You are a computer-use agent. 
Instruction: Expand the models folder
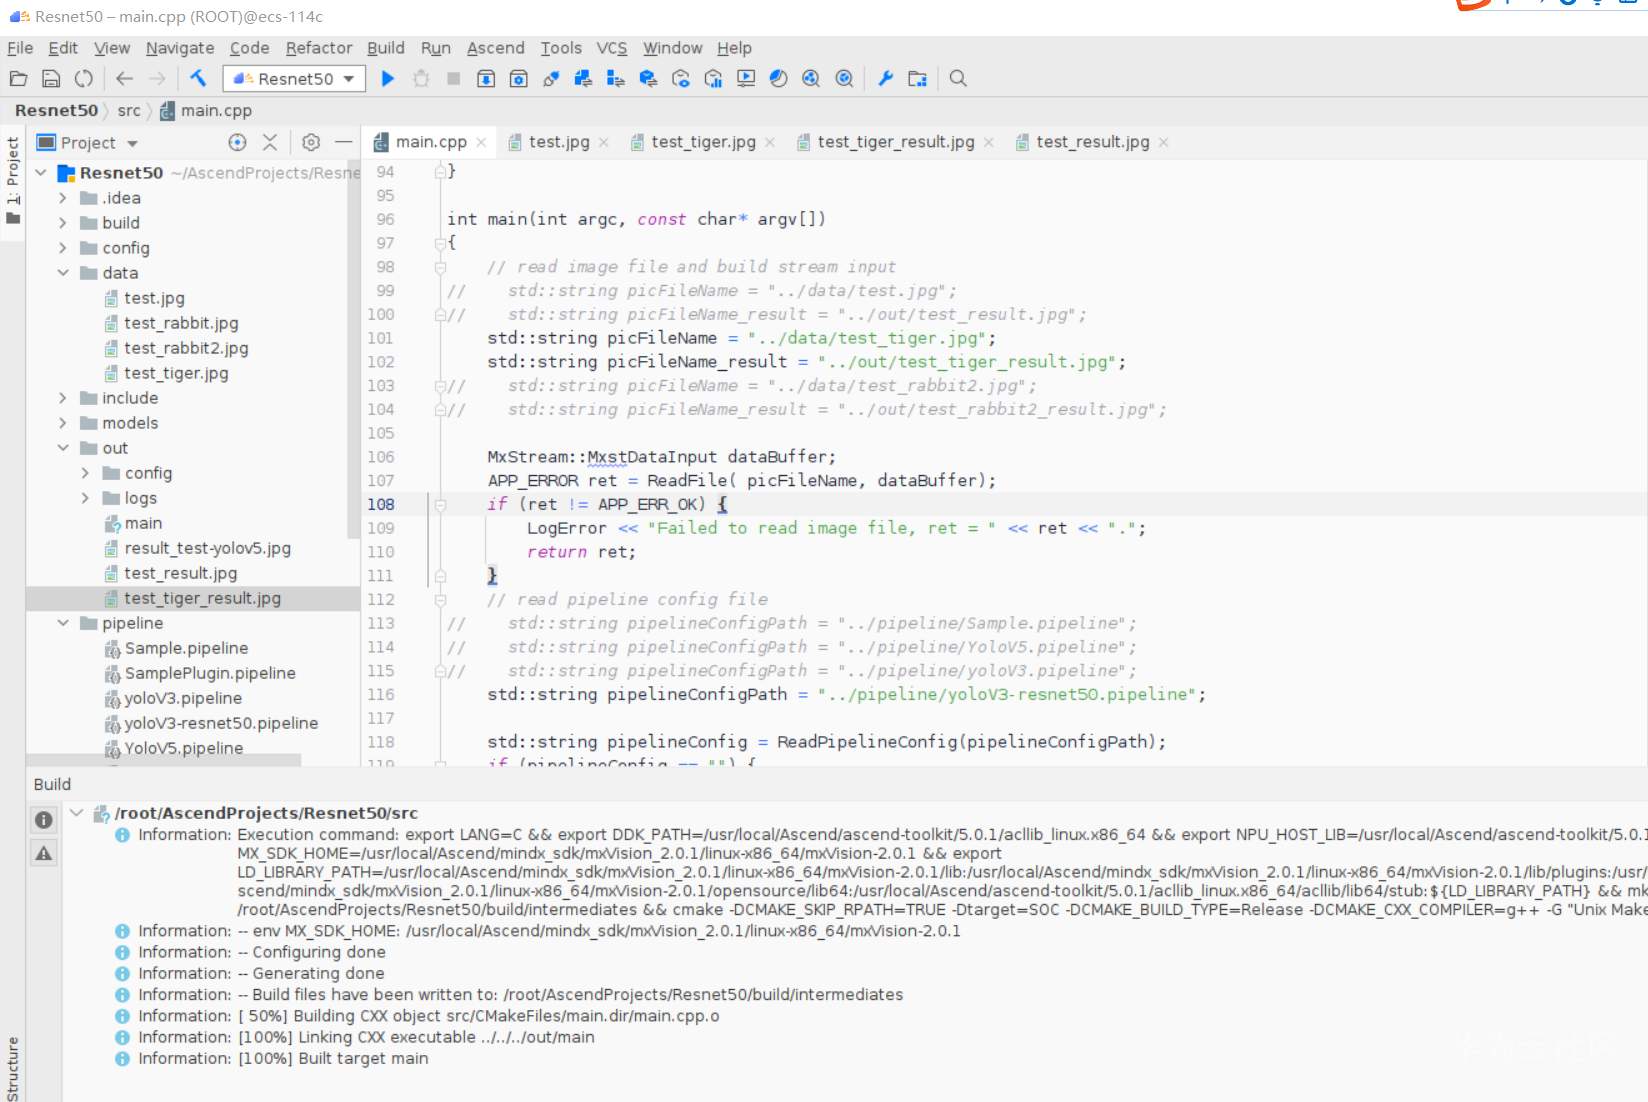point(63,423)
